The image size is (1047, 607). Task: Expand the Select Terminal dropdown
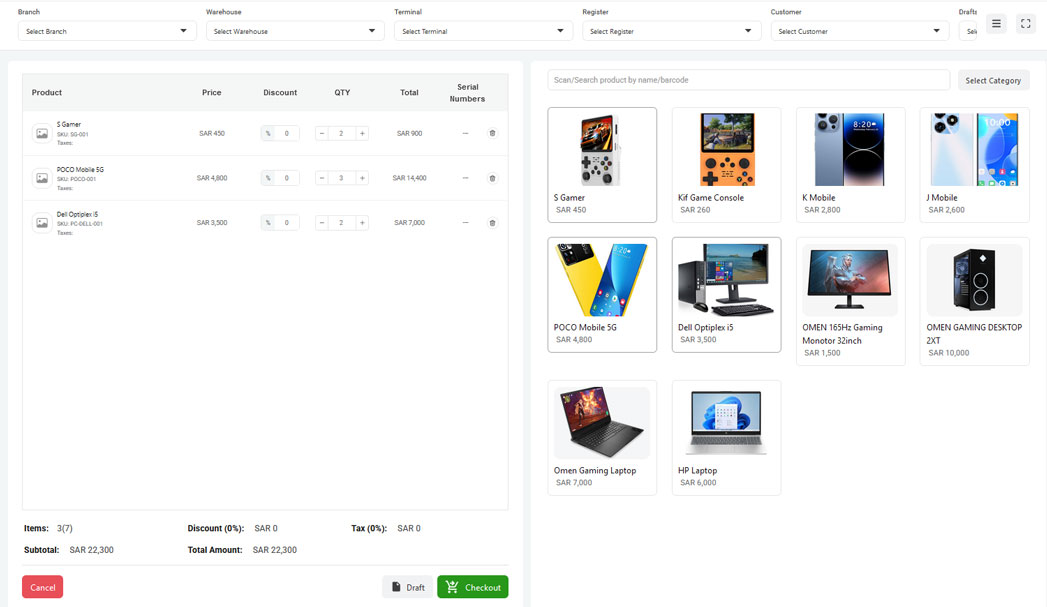pos(483,31)
